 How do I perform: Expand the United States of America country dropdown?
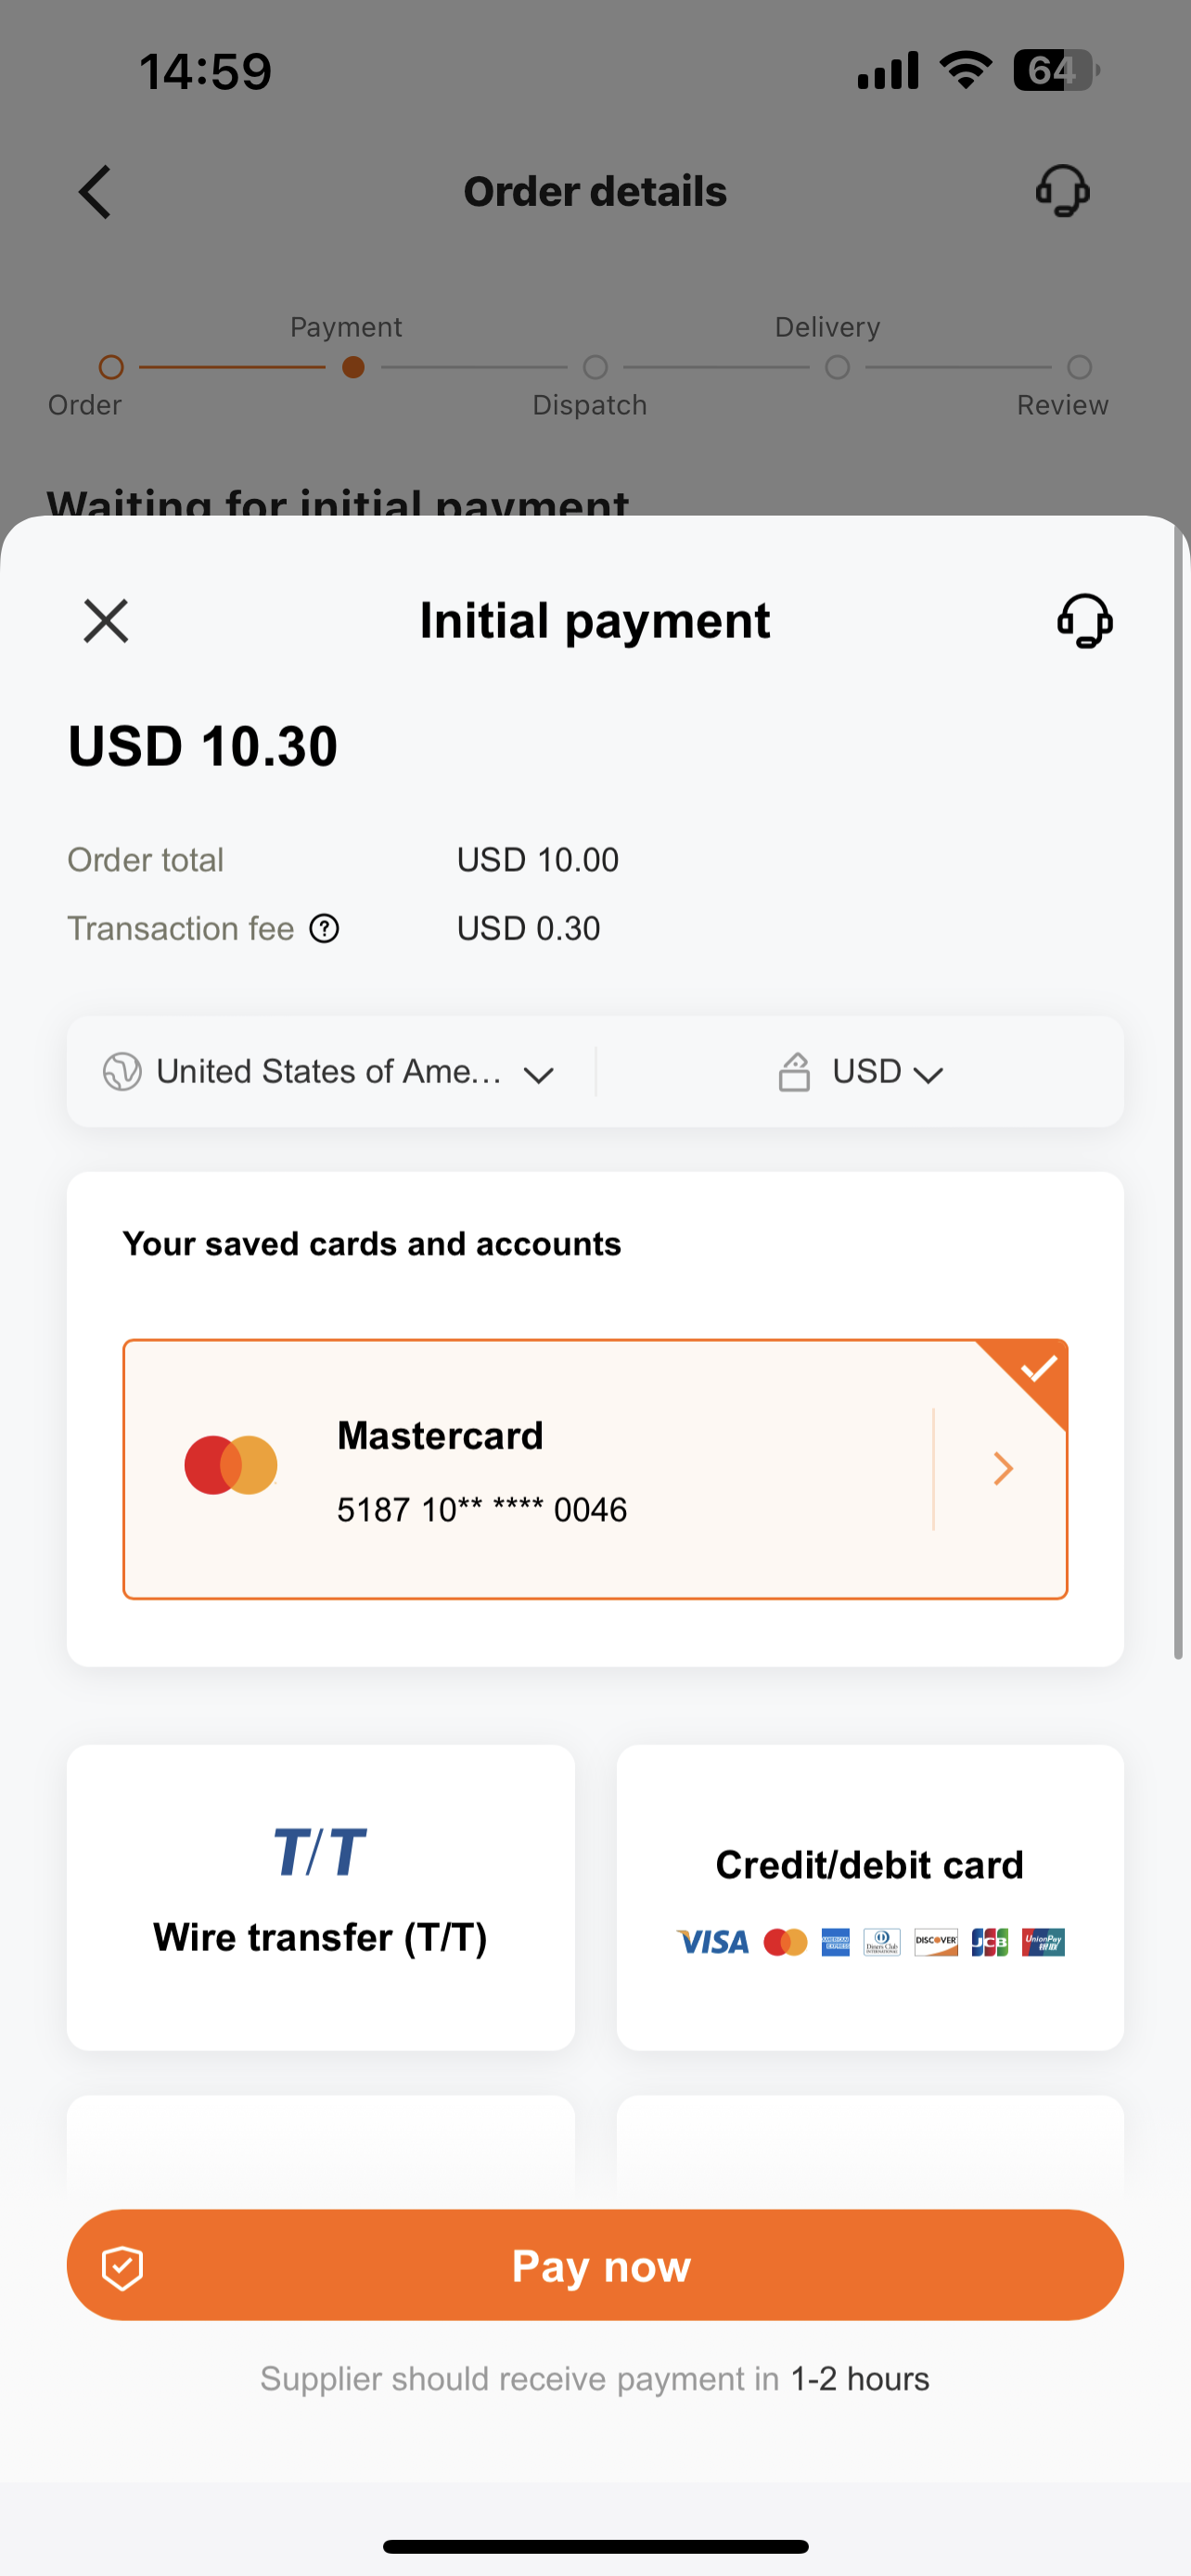click(x=538, y=1075)
